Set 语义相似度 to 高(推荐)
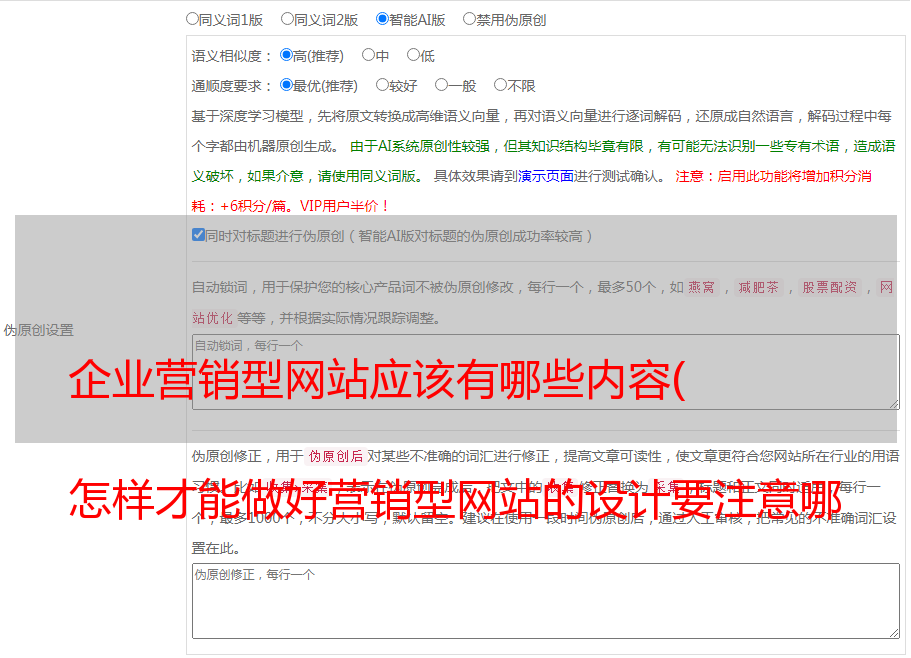The image size is (911, 658). [x=286, y=55]
